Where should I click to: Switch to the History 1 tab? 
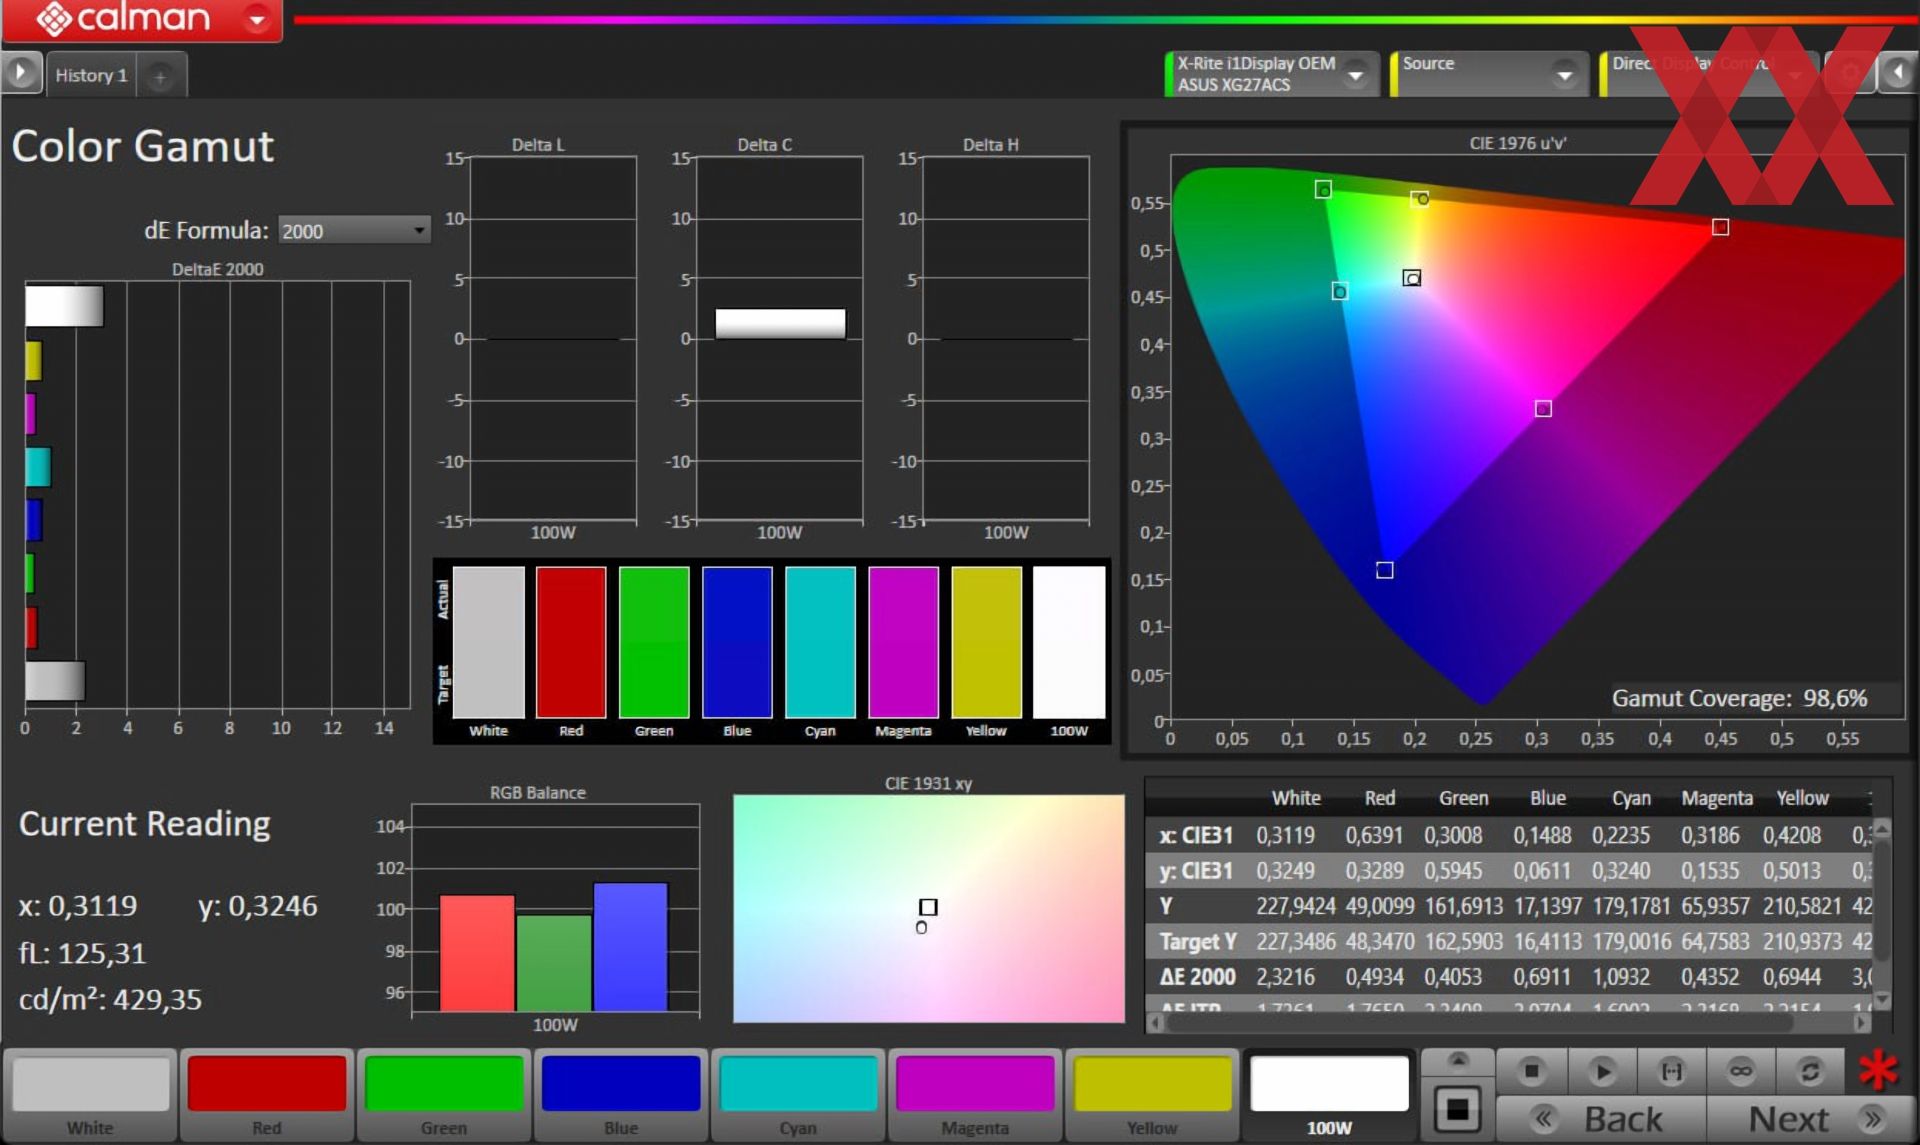[91, 75]
